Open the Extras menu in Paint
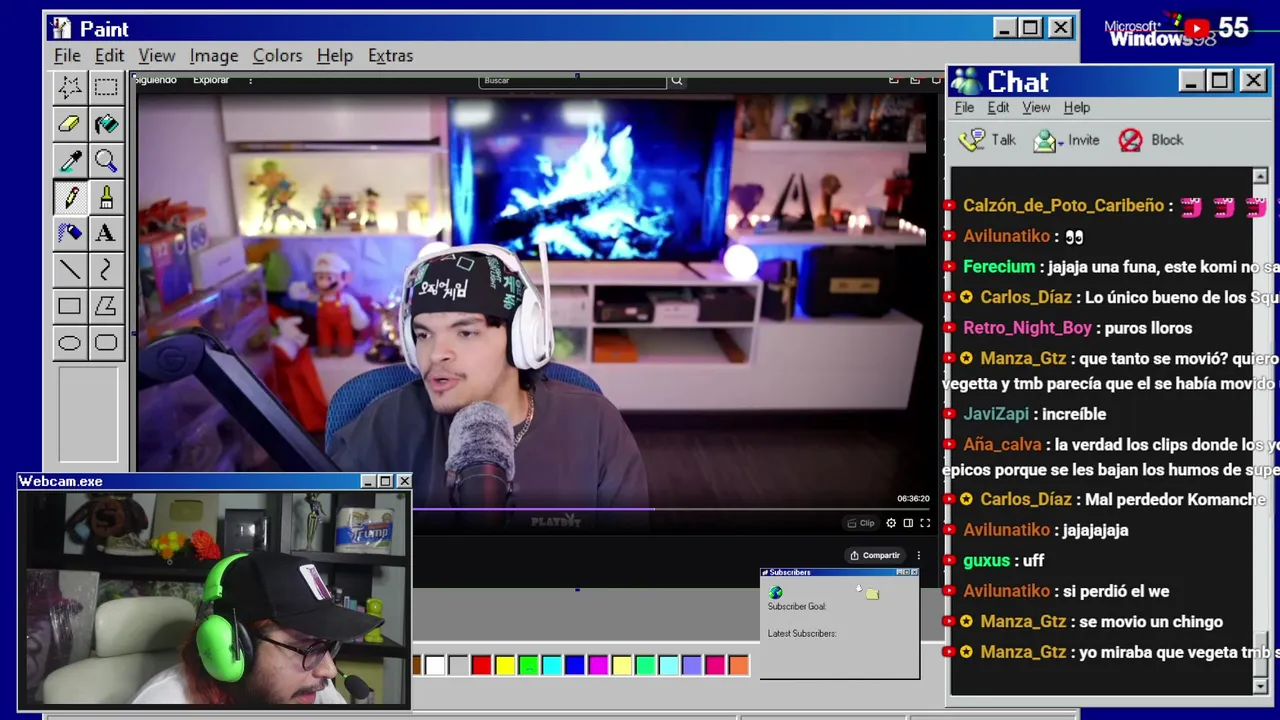Viewport: 1280px width, 720px height. pyautogui.click(x=390, y=56)
